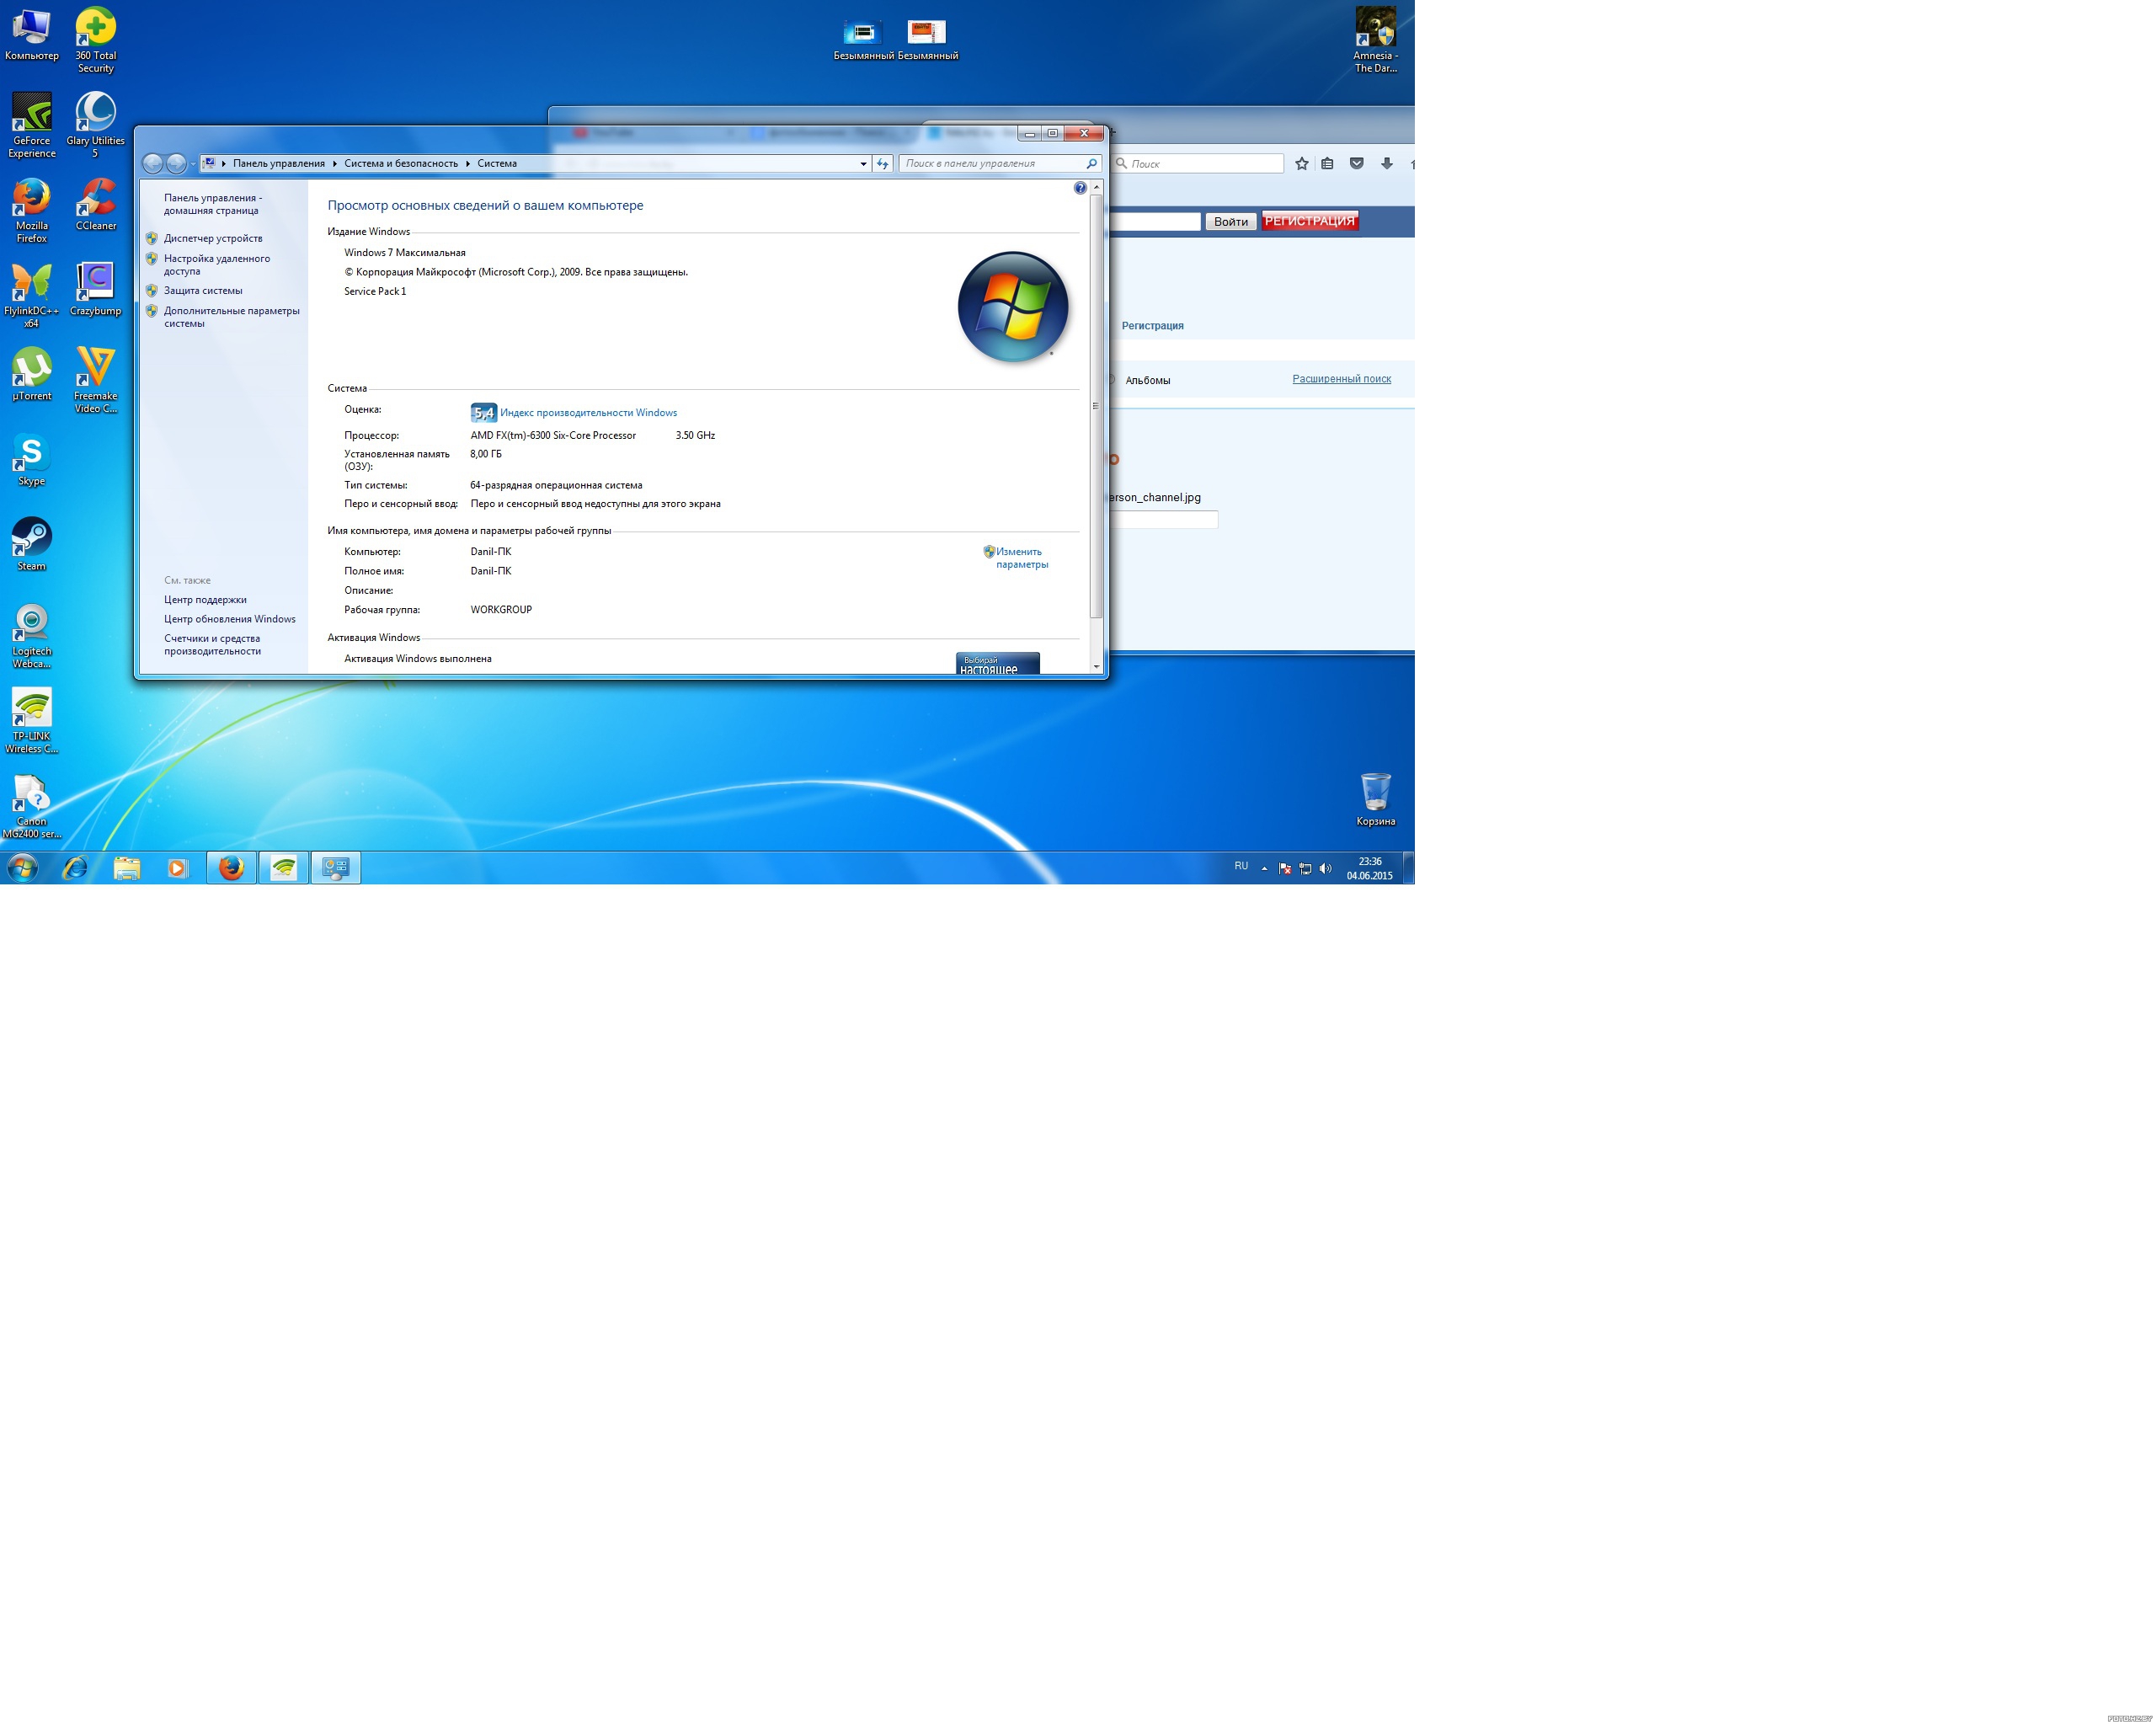The width and height of the screenshot is (2156, 1725).
Task: Click scrollbar down arrow in System window
Action: [x=1096, y=666]
